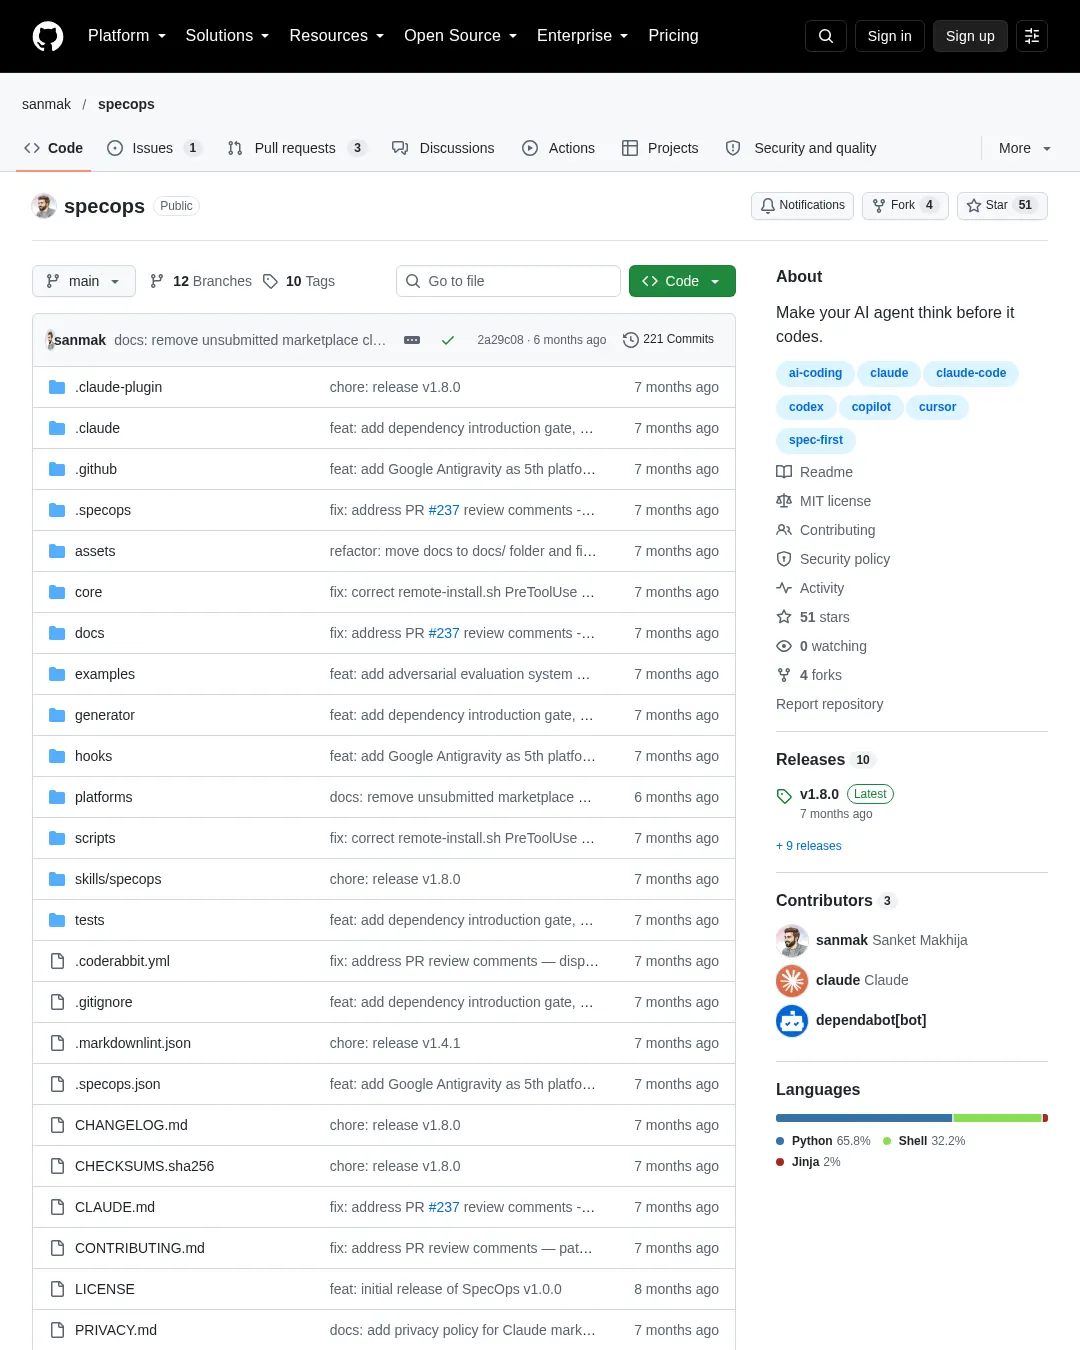Open the search magnifier button in header
The width and height of the screenshot is (1080, 1350).
click(x=826, y=36)
